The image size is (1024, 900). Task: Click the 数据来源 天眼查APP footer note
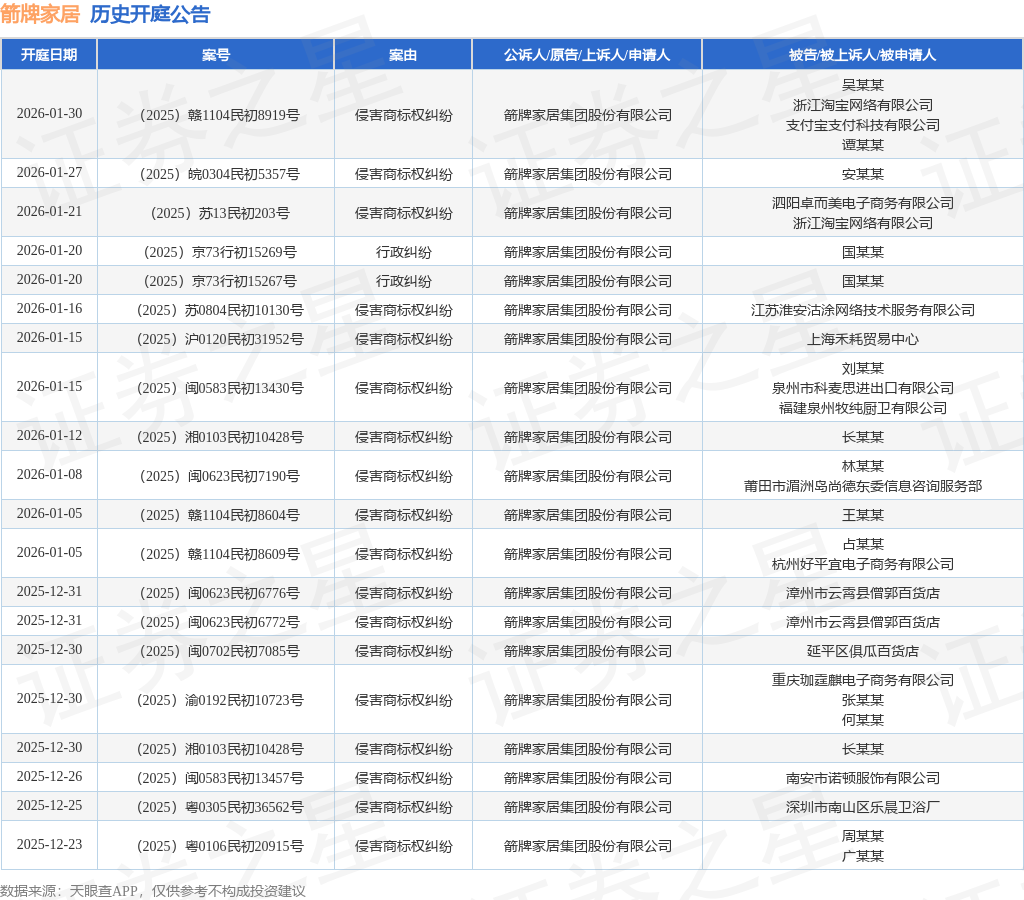(153, 891)
